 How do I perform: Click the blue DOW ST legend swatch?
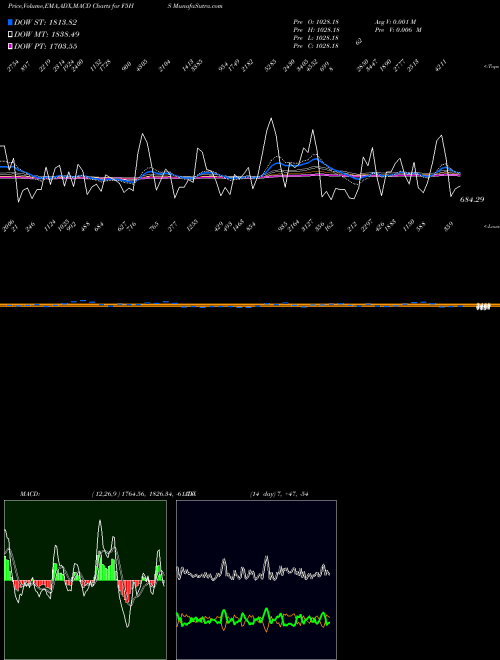click(10, 22)
